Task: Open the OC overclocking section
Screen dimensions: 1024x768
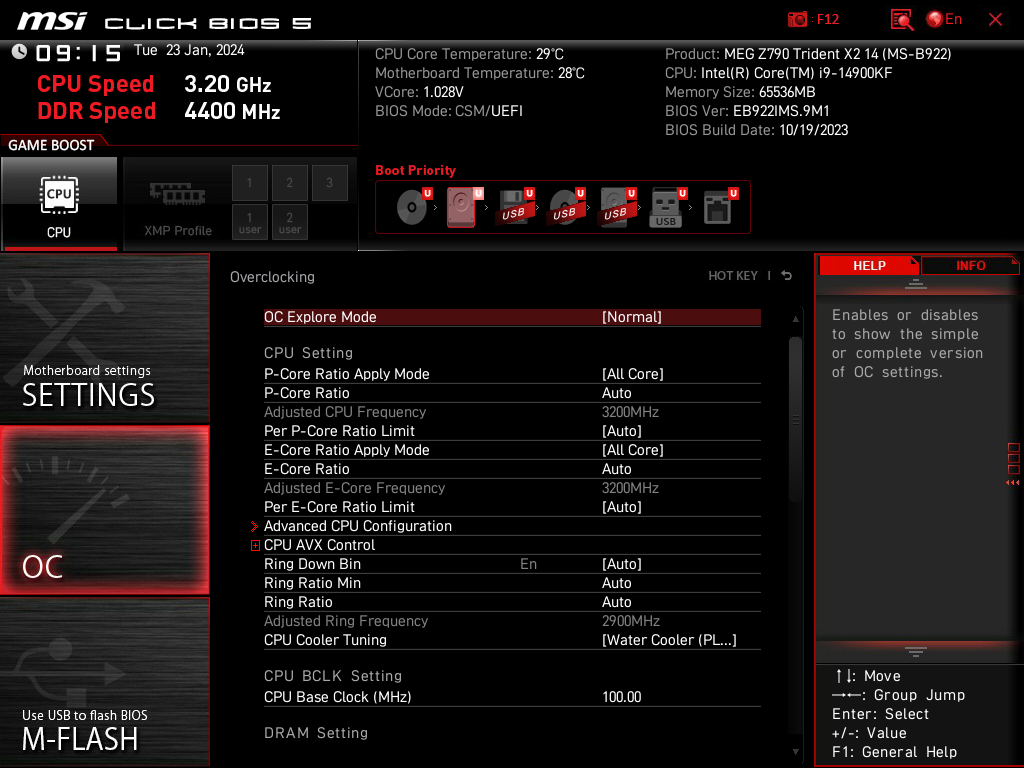Action: (x=104, y=510)
